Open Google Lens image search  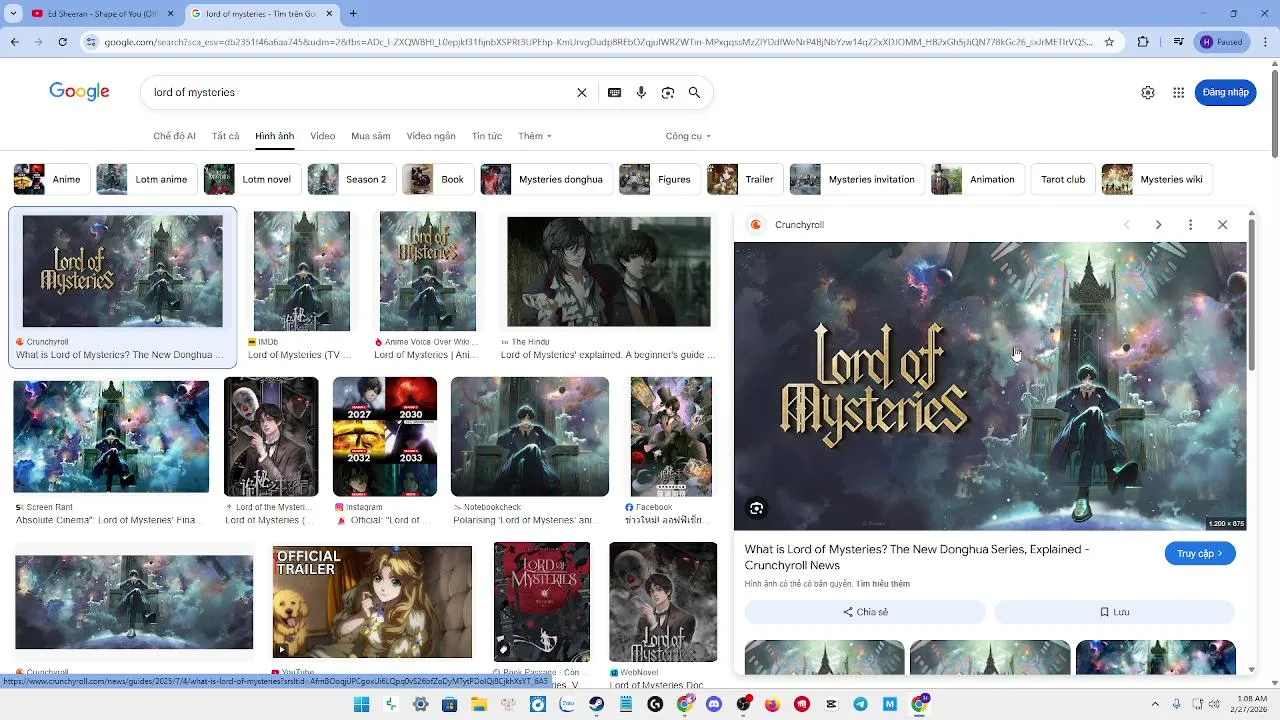click(668, 92)
